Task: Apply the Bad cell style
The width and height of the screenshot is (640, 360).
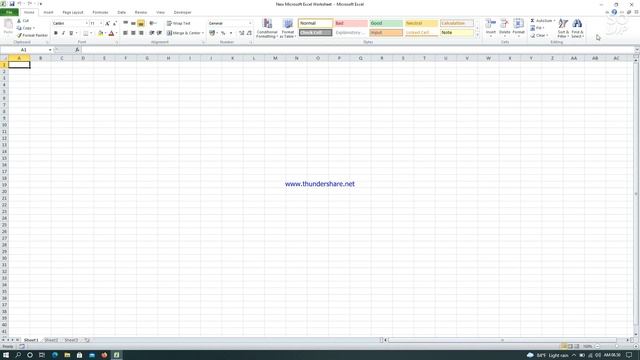Action: pos(351,23)
